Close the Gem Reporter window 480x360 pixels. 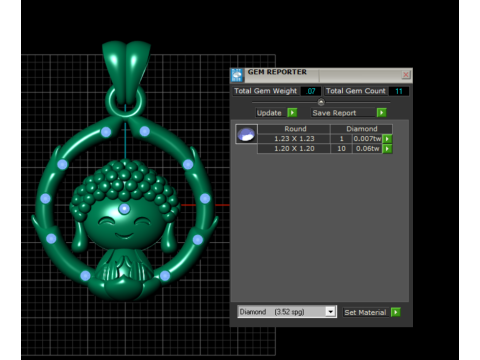[x=406, y=74]
